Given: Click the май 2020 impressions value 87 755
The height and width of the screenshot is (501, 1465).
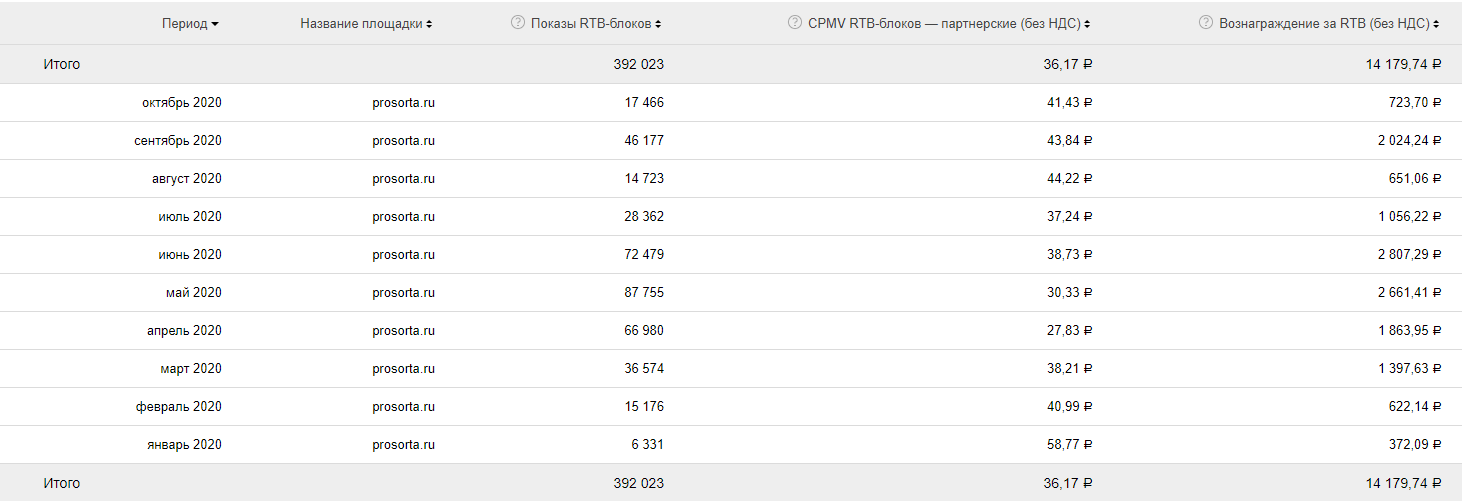Looking at the screenshot, I should pyautogui.click(x=643, y=292).
